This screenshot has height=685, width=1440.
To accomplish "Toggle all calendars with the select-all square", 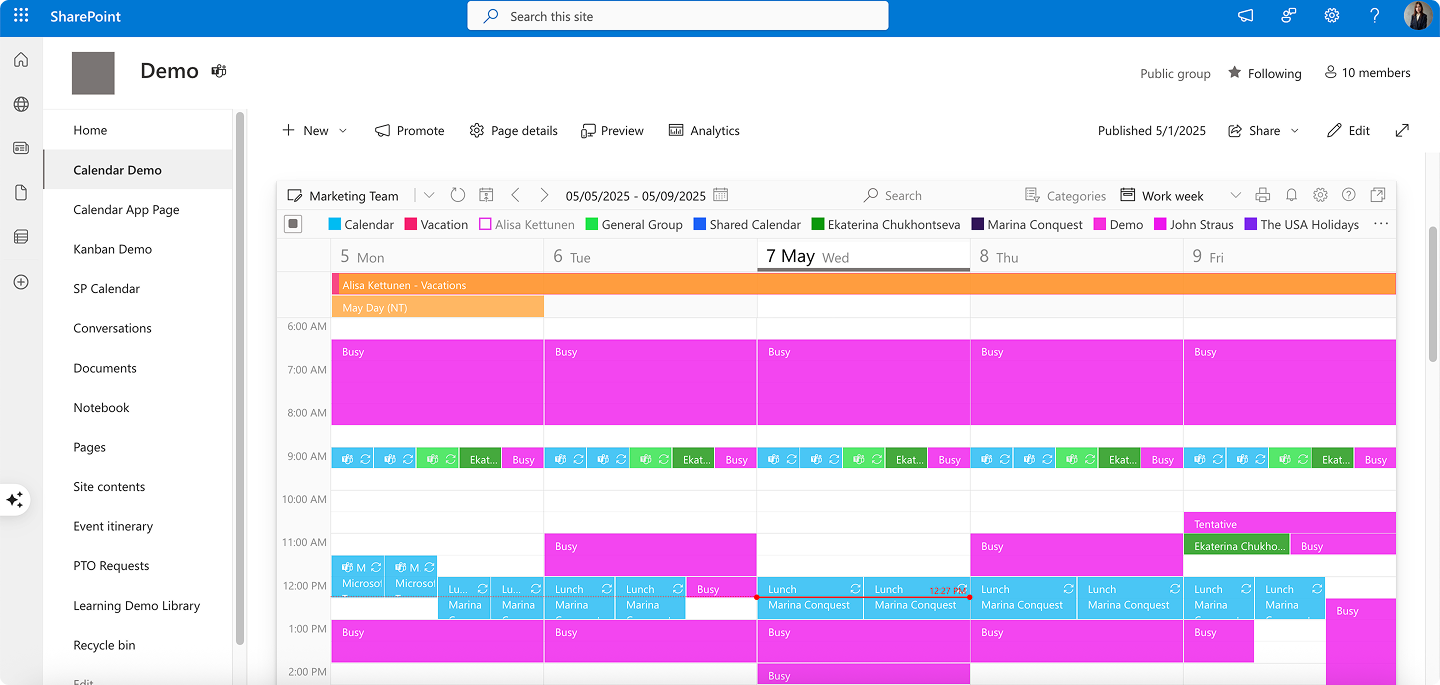I will tap(293, 223).
